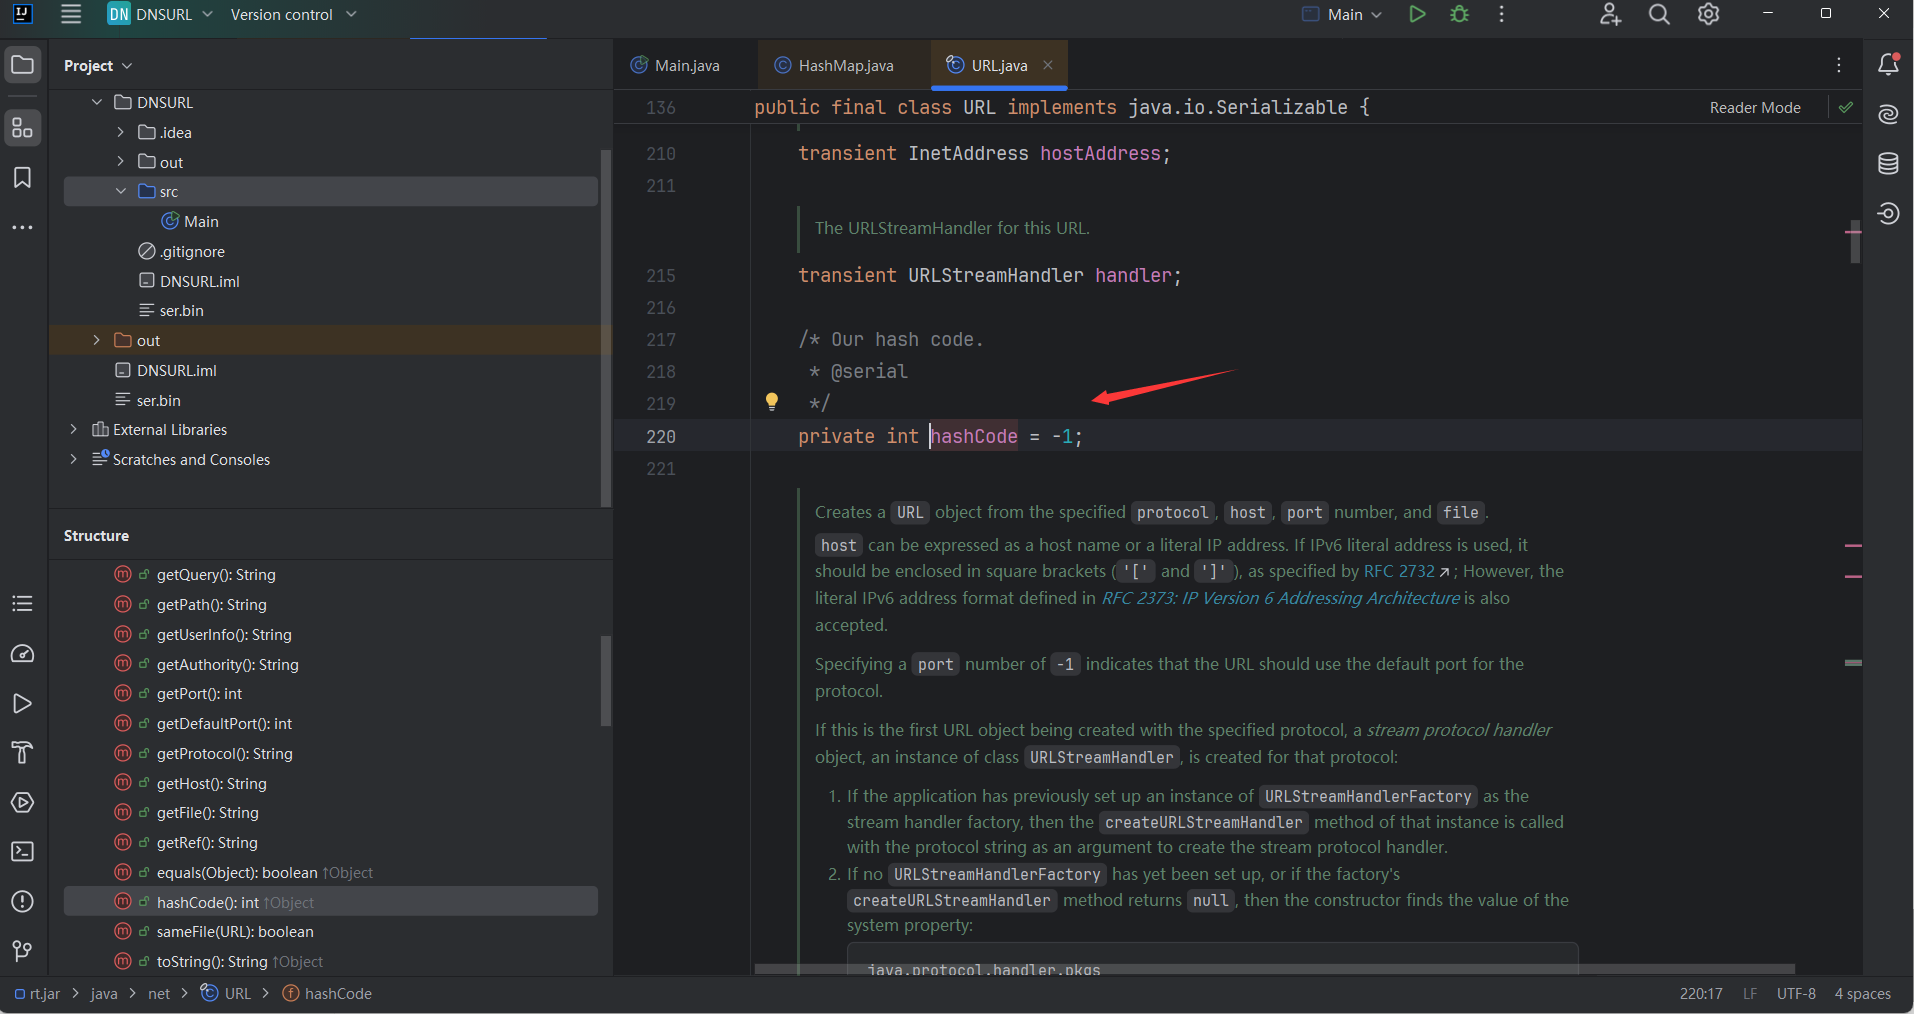Click the Structure panel vertical scrollbar

tap(605, 680)
